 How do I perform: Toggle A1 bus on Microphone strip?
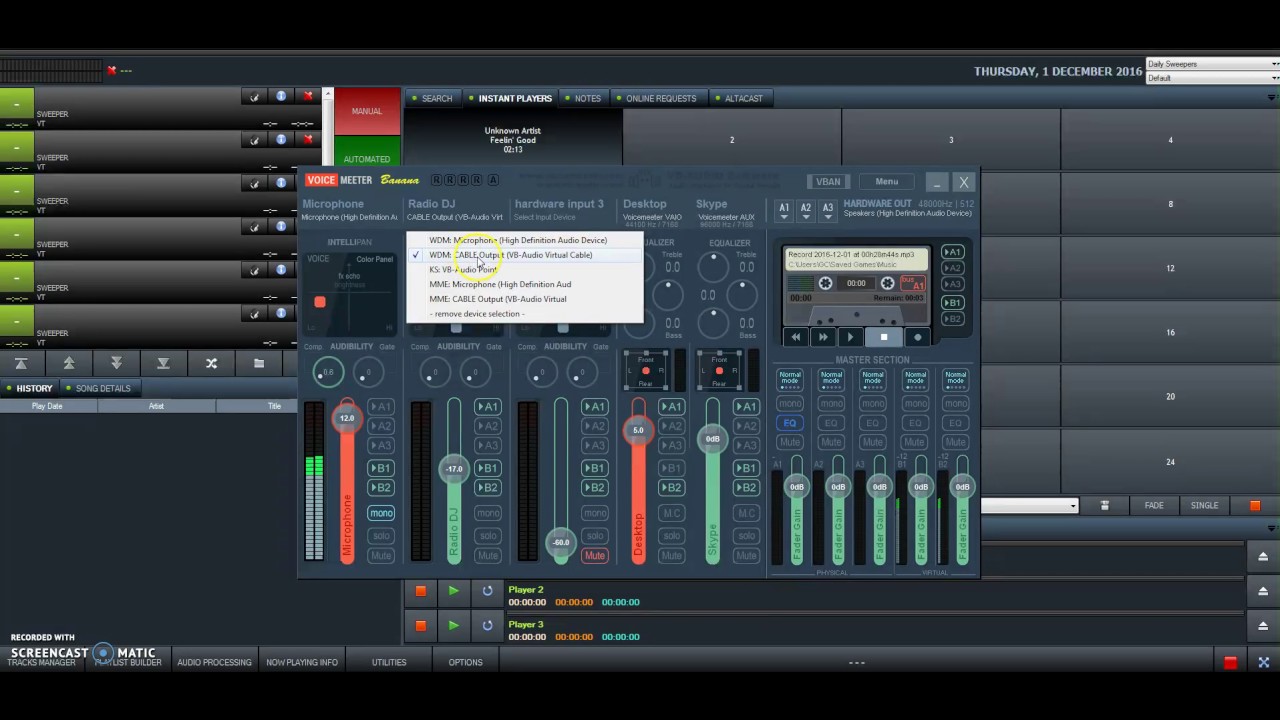(380, 407)
